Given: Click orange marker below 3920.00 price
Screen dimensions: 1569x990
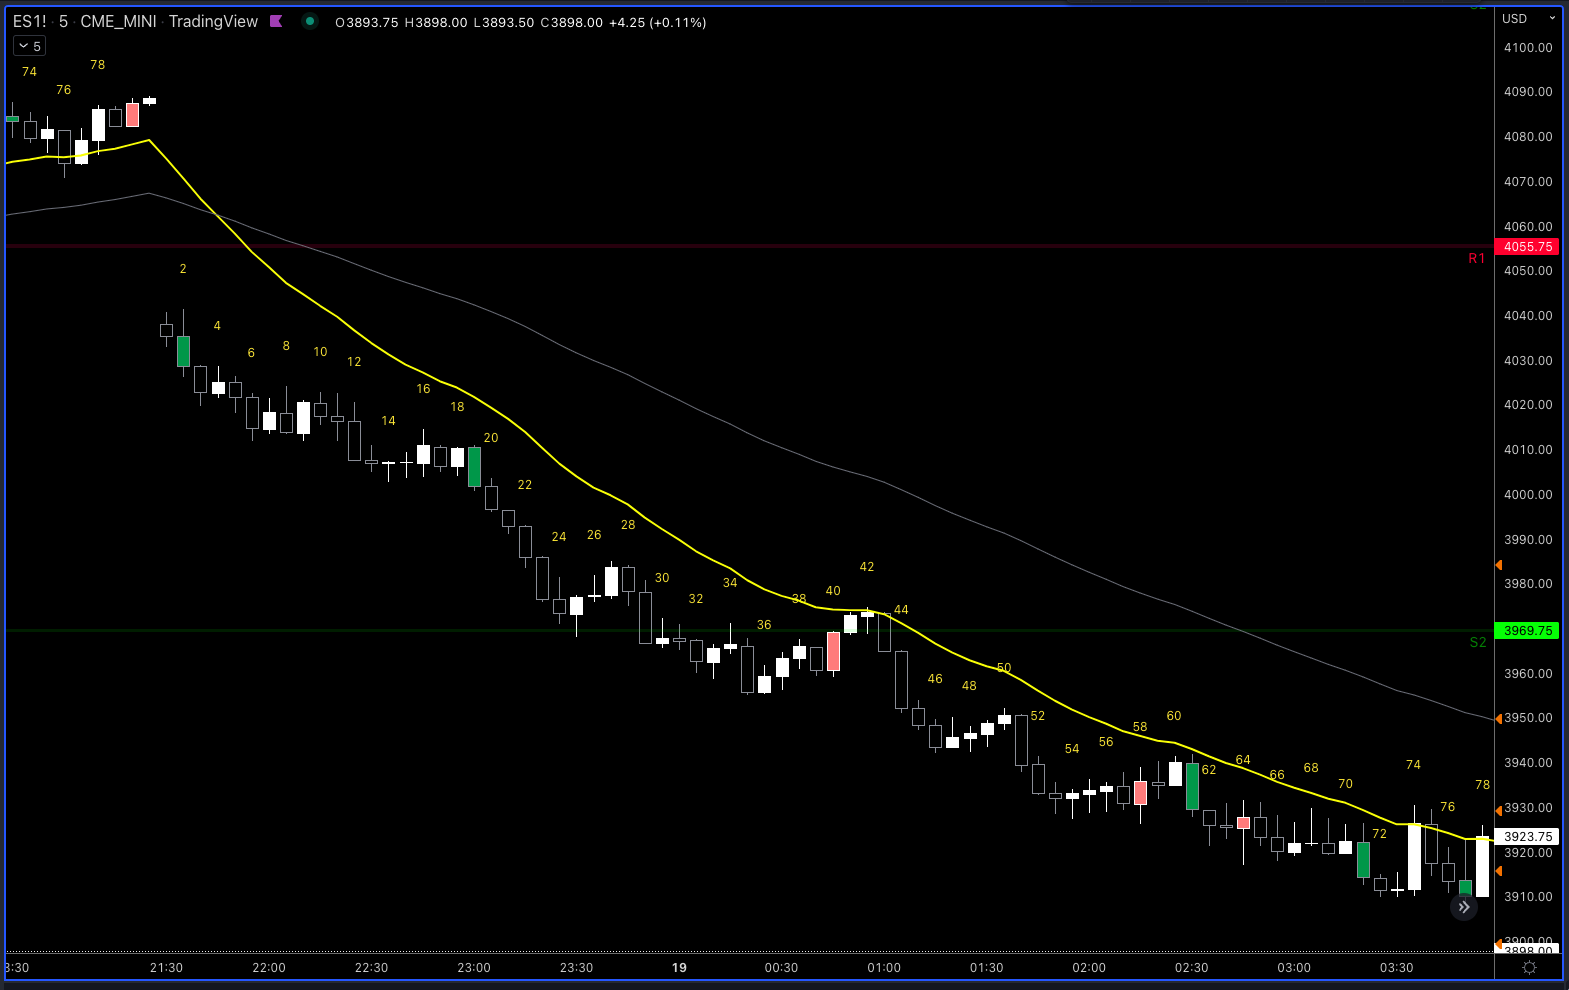Looking at the screenshot, I should [x=1498, y=872].
